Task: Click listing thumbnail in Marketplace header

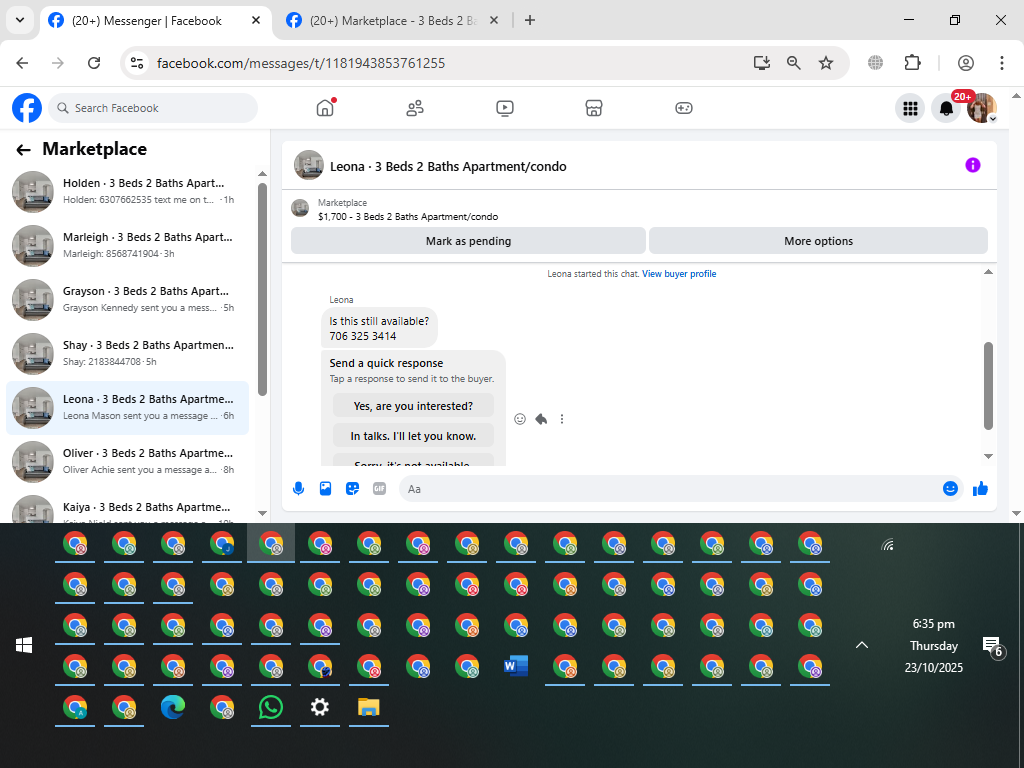Action: (300, 208)
